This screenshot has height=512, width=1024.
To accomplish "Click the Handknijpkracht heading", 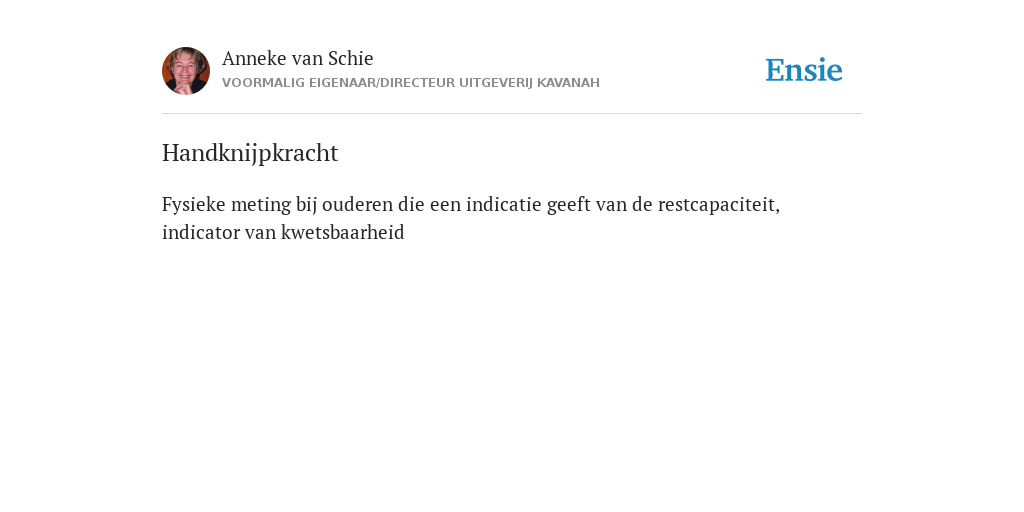I will (250, 153).
